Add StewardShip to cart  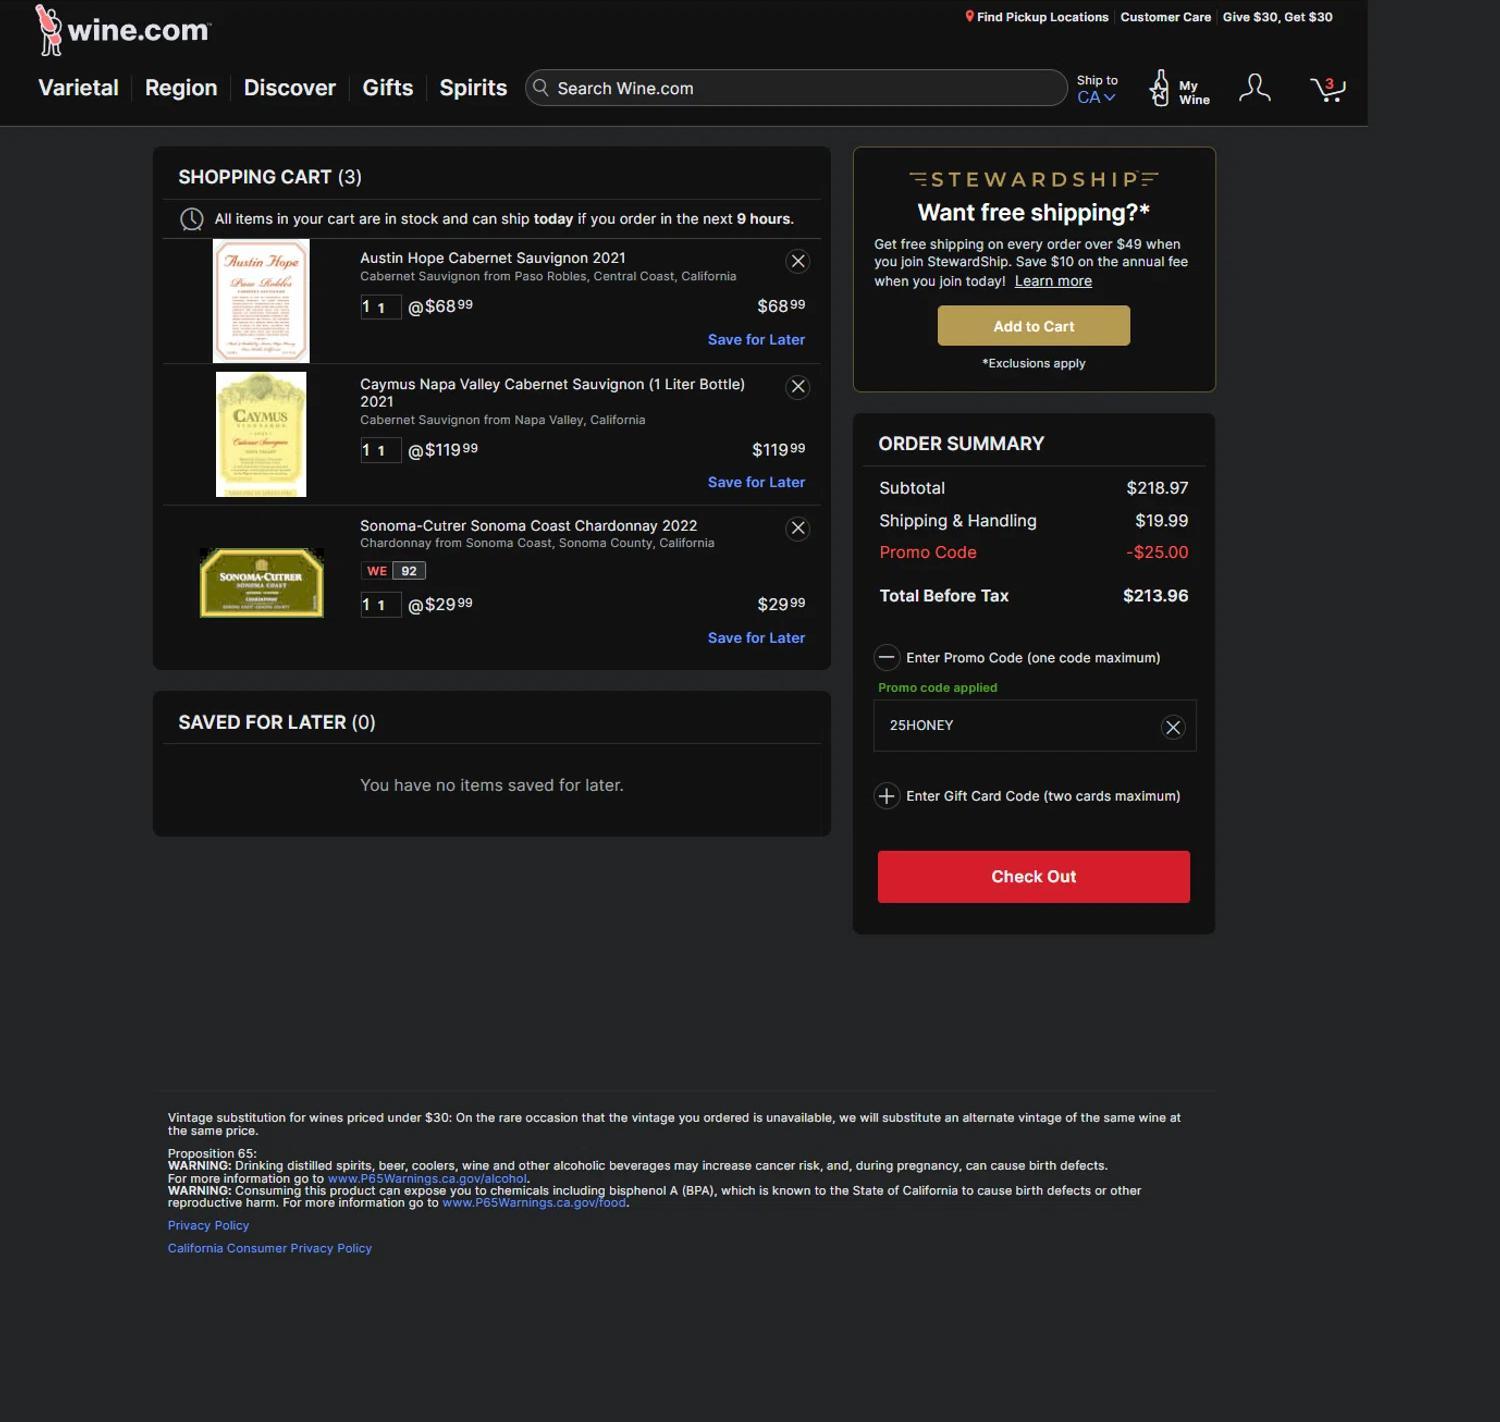point(1034,326)
